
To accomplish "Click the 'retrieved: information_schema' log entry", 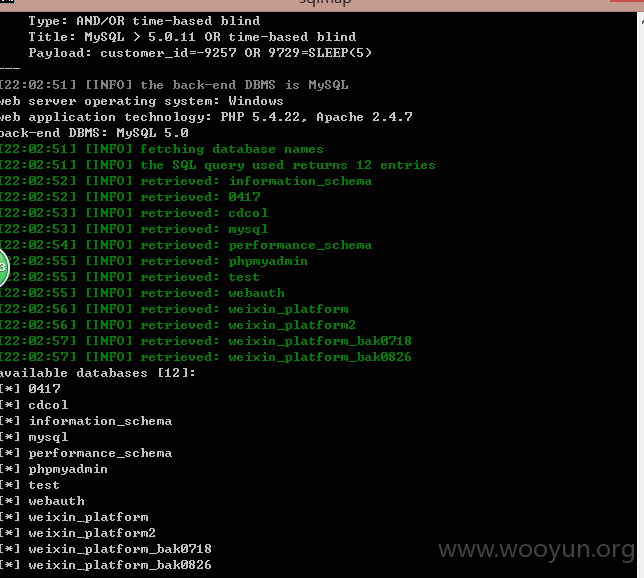I will pos(186,181).
